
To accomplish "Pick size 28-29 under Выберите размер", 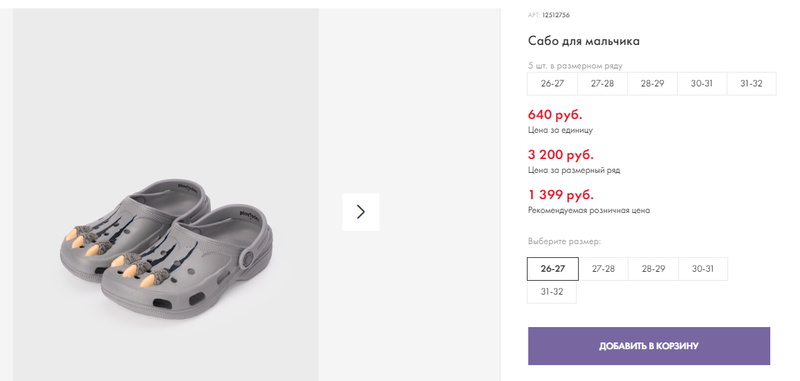I will (653, 269).
